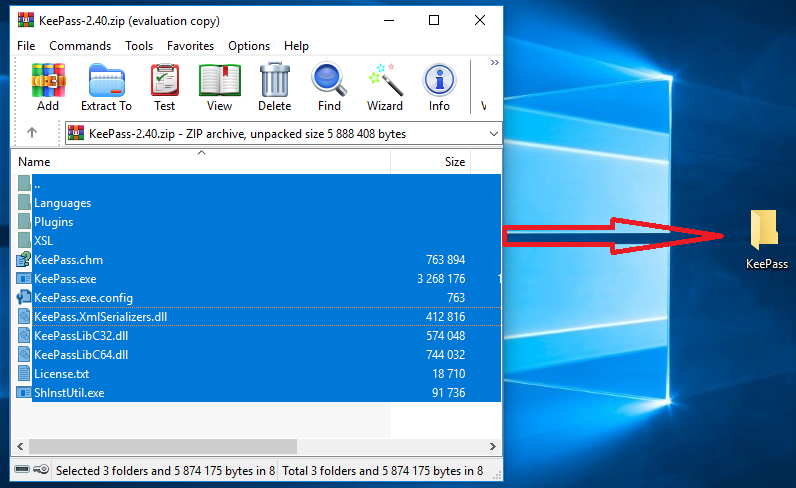
Task: Open the Commands menu
Action: [80, 46]
